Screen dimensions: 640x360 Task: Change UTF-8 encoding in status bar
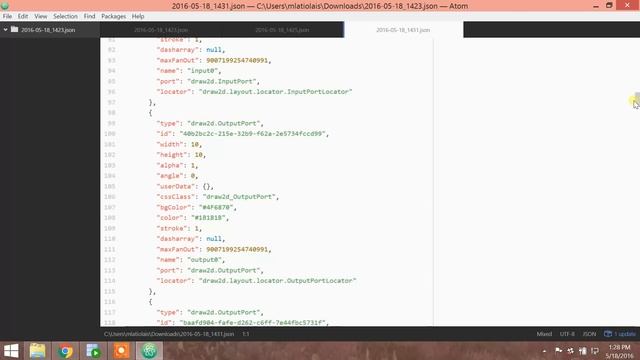tap(567, 334)
